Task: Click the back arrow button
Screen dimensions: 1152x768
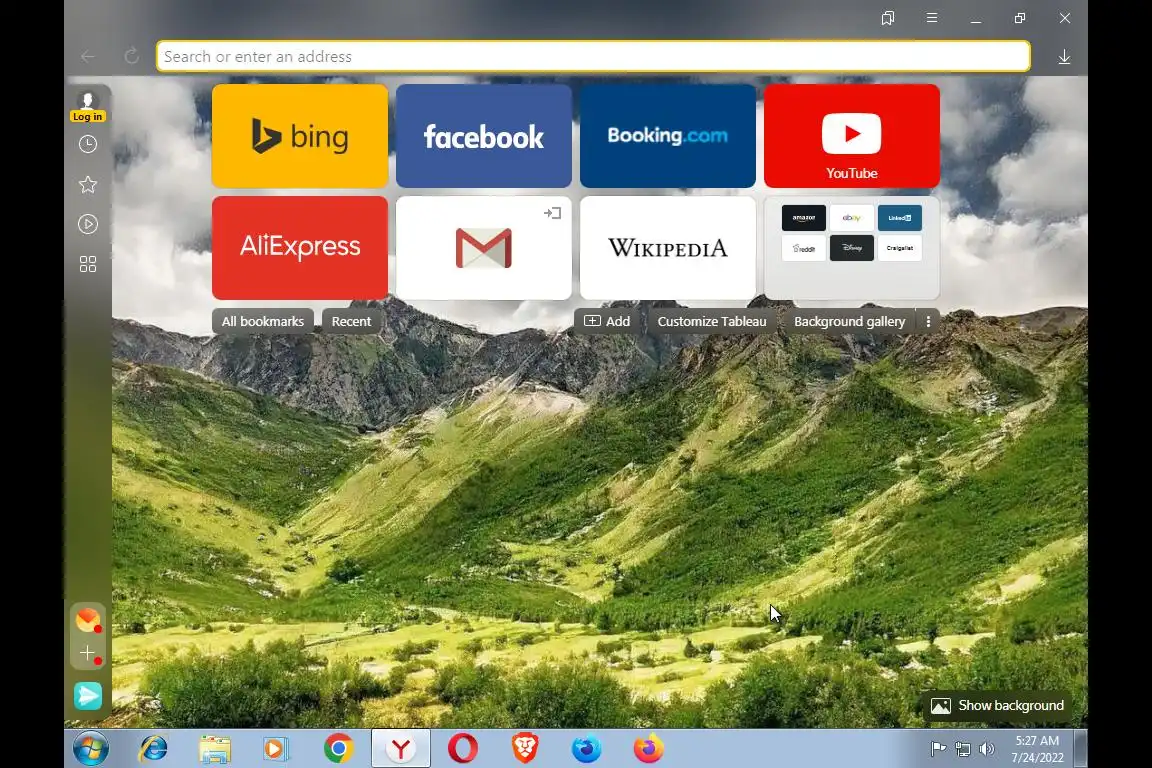Action: tap(88, 57)
